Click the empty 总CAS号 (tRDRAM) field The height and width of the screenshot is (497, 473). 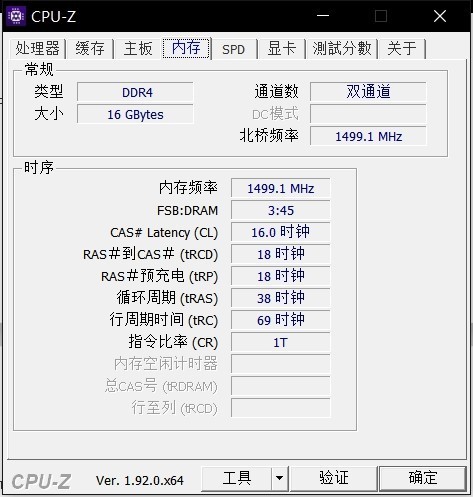click(280, 386)
